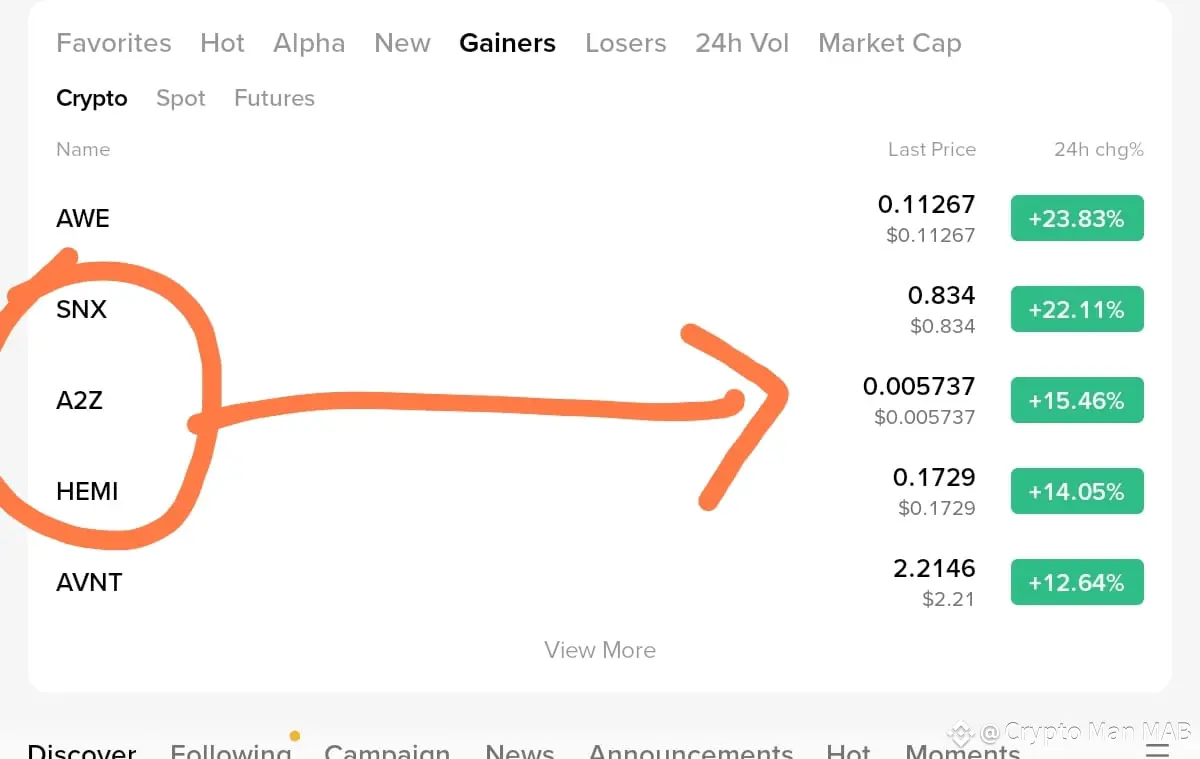Open the AWE coin row

[600, 219]
